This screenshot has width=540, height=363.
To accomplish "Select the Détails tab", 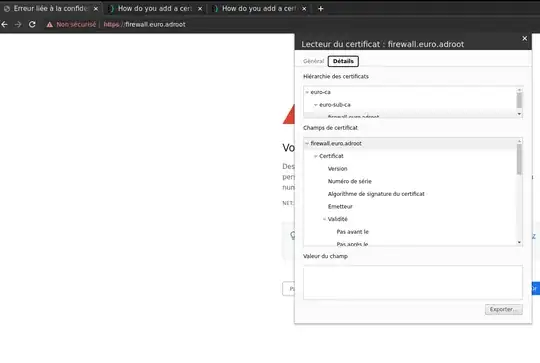I will 343,61.
